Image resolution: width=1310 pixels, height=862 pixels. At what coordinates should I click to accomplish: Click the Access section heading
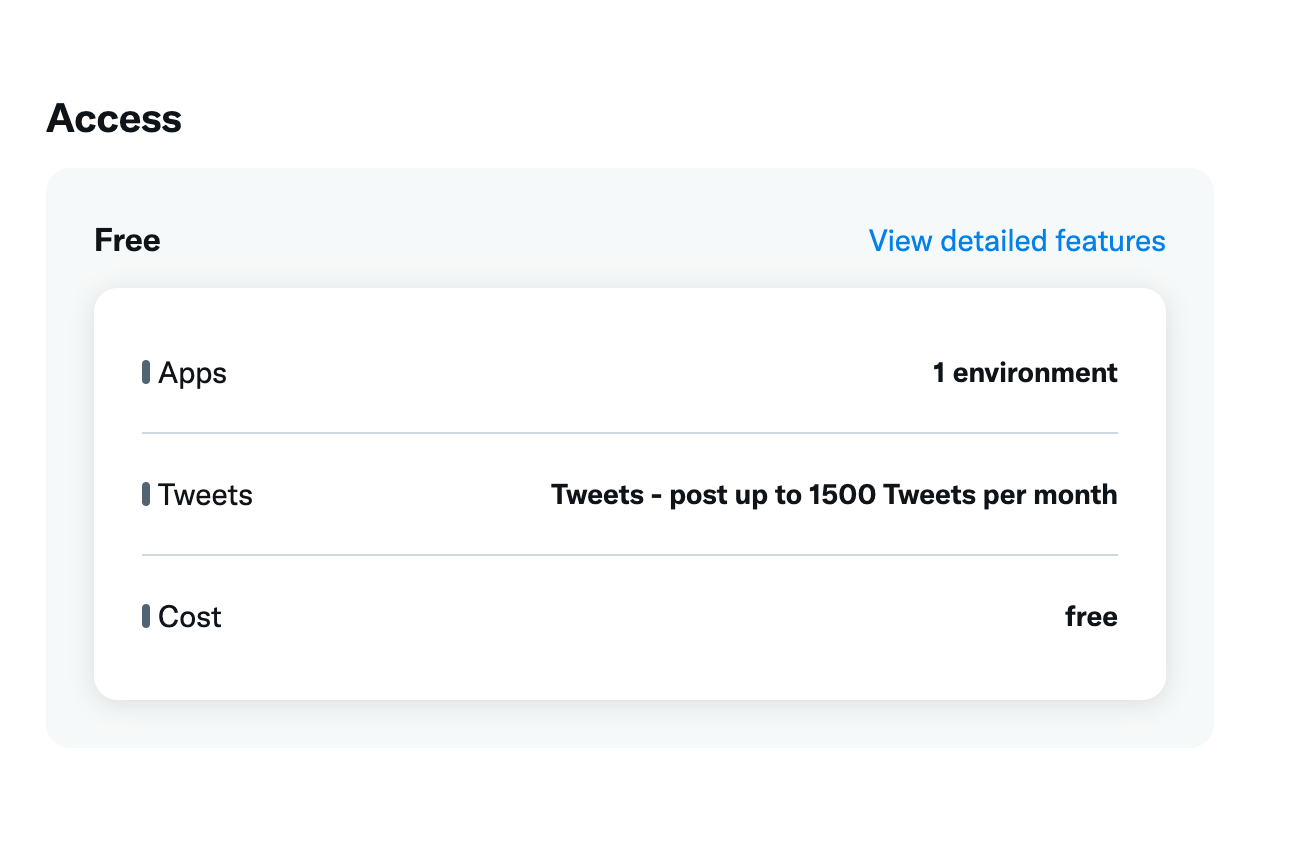[114, 119]
